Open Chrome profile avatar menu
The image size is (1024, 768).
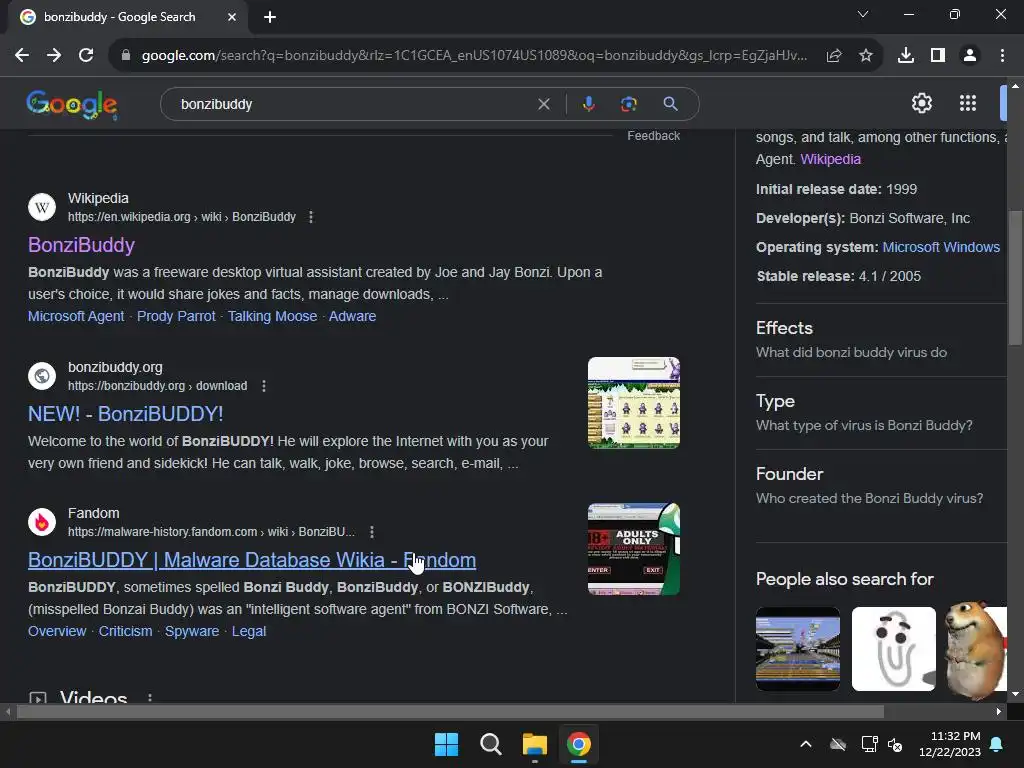pos(970,56)
